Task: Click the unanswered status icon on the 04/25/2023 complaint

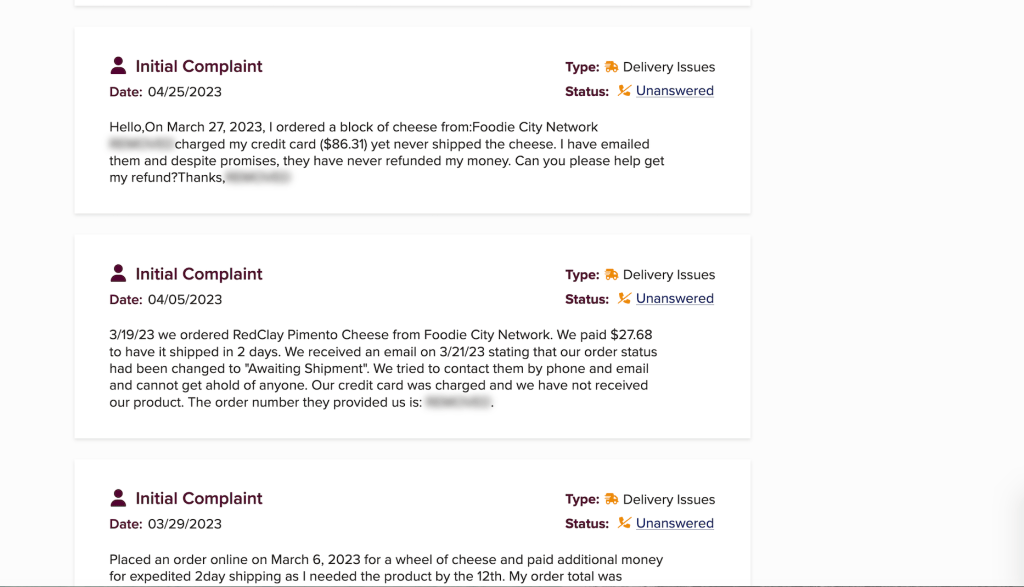Action: pyautogui.click(x=624, y=91)
